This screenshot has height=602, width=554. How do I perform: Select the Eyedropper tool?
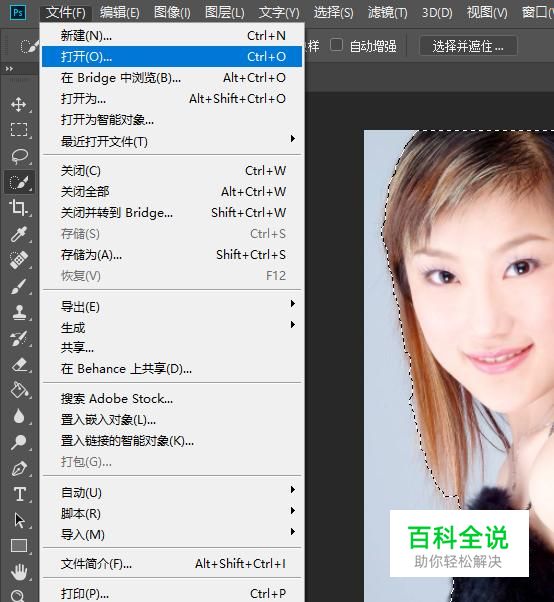[x=18, y=234]
